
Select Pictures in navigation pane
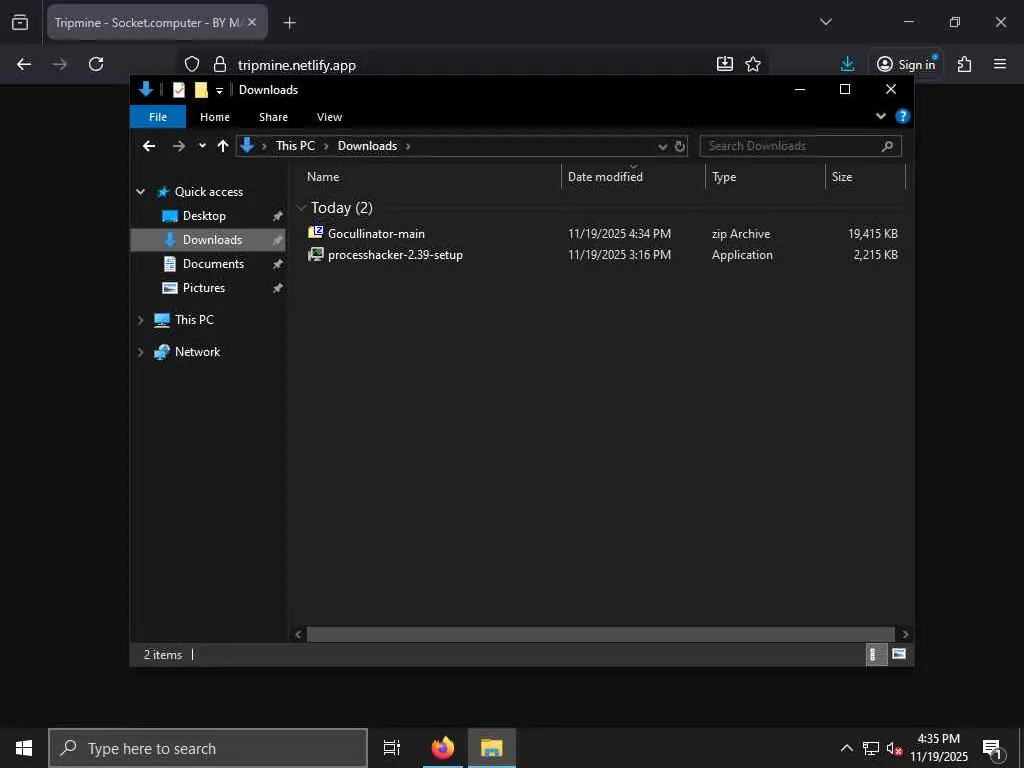[x=204, y=287]
